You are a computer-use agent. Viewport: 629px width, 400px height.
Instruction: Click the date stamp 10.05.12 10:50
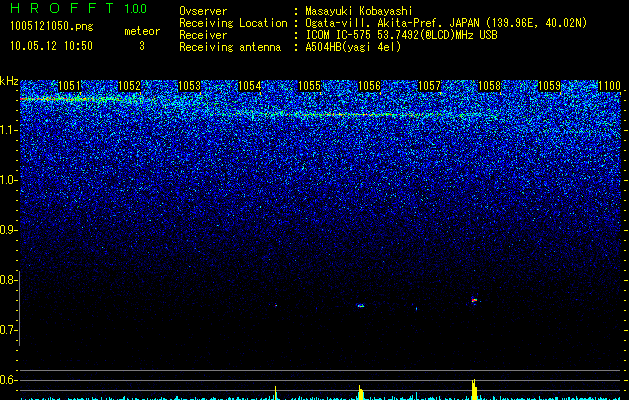tap(51, 46)
